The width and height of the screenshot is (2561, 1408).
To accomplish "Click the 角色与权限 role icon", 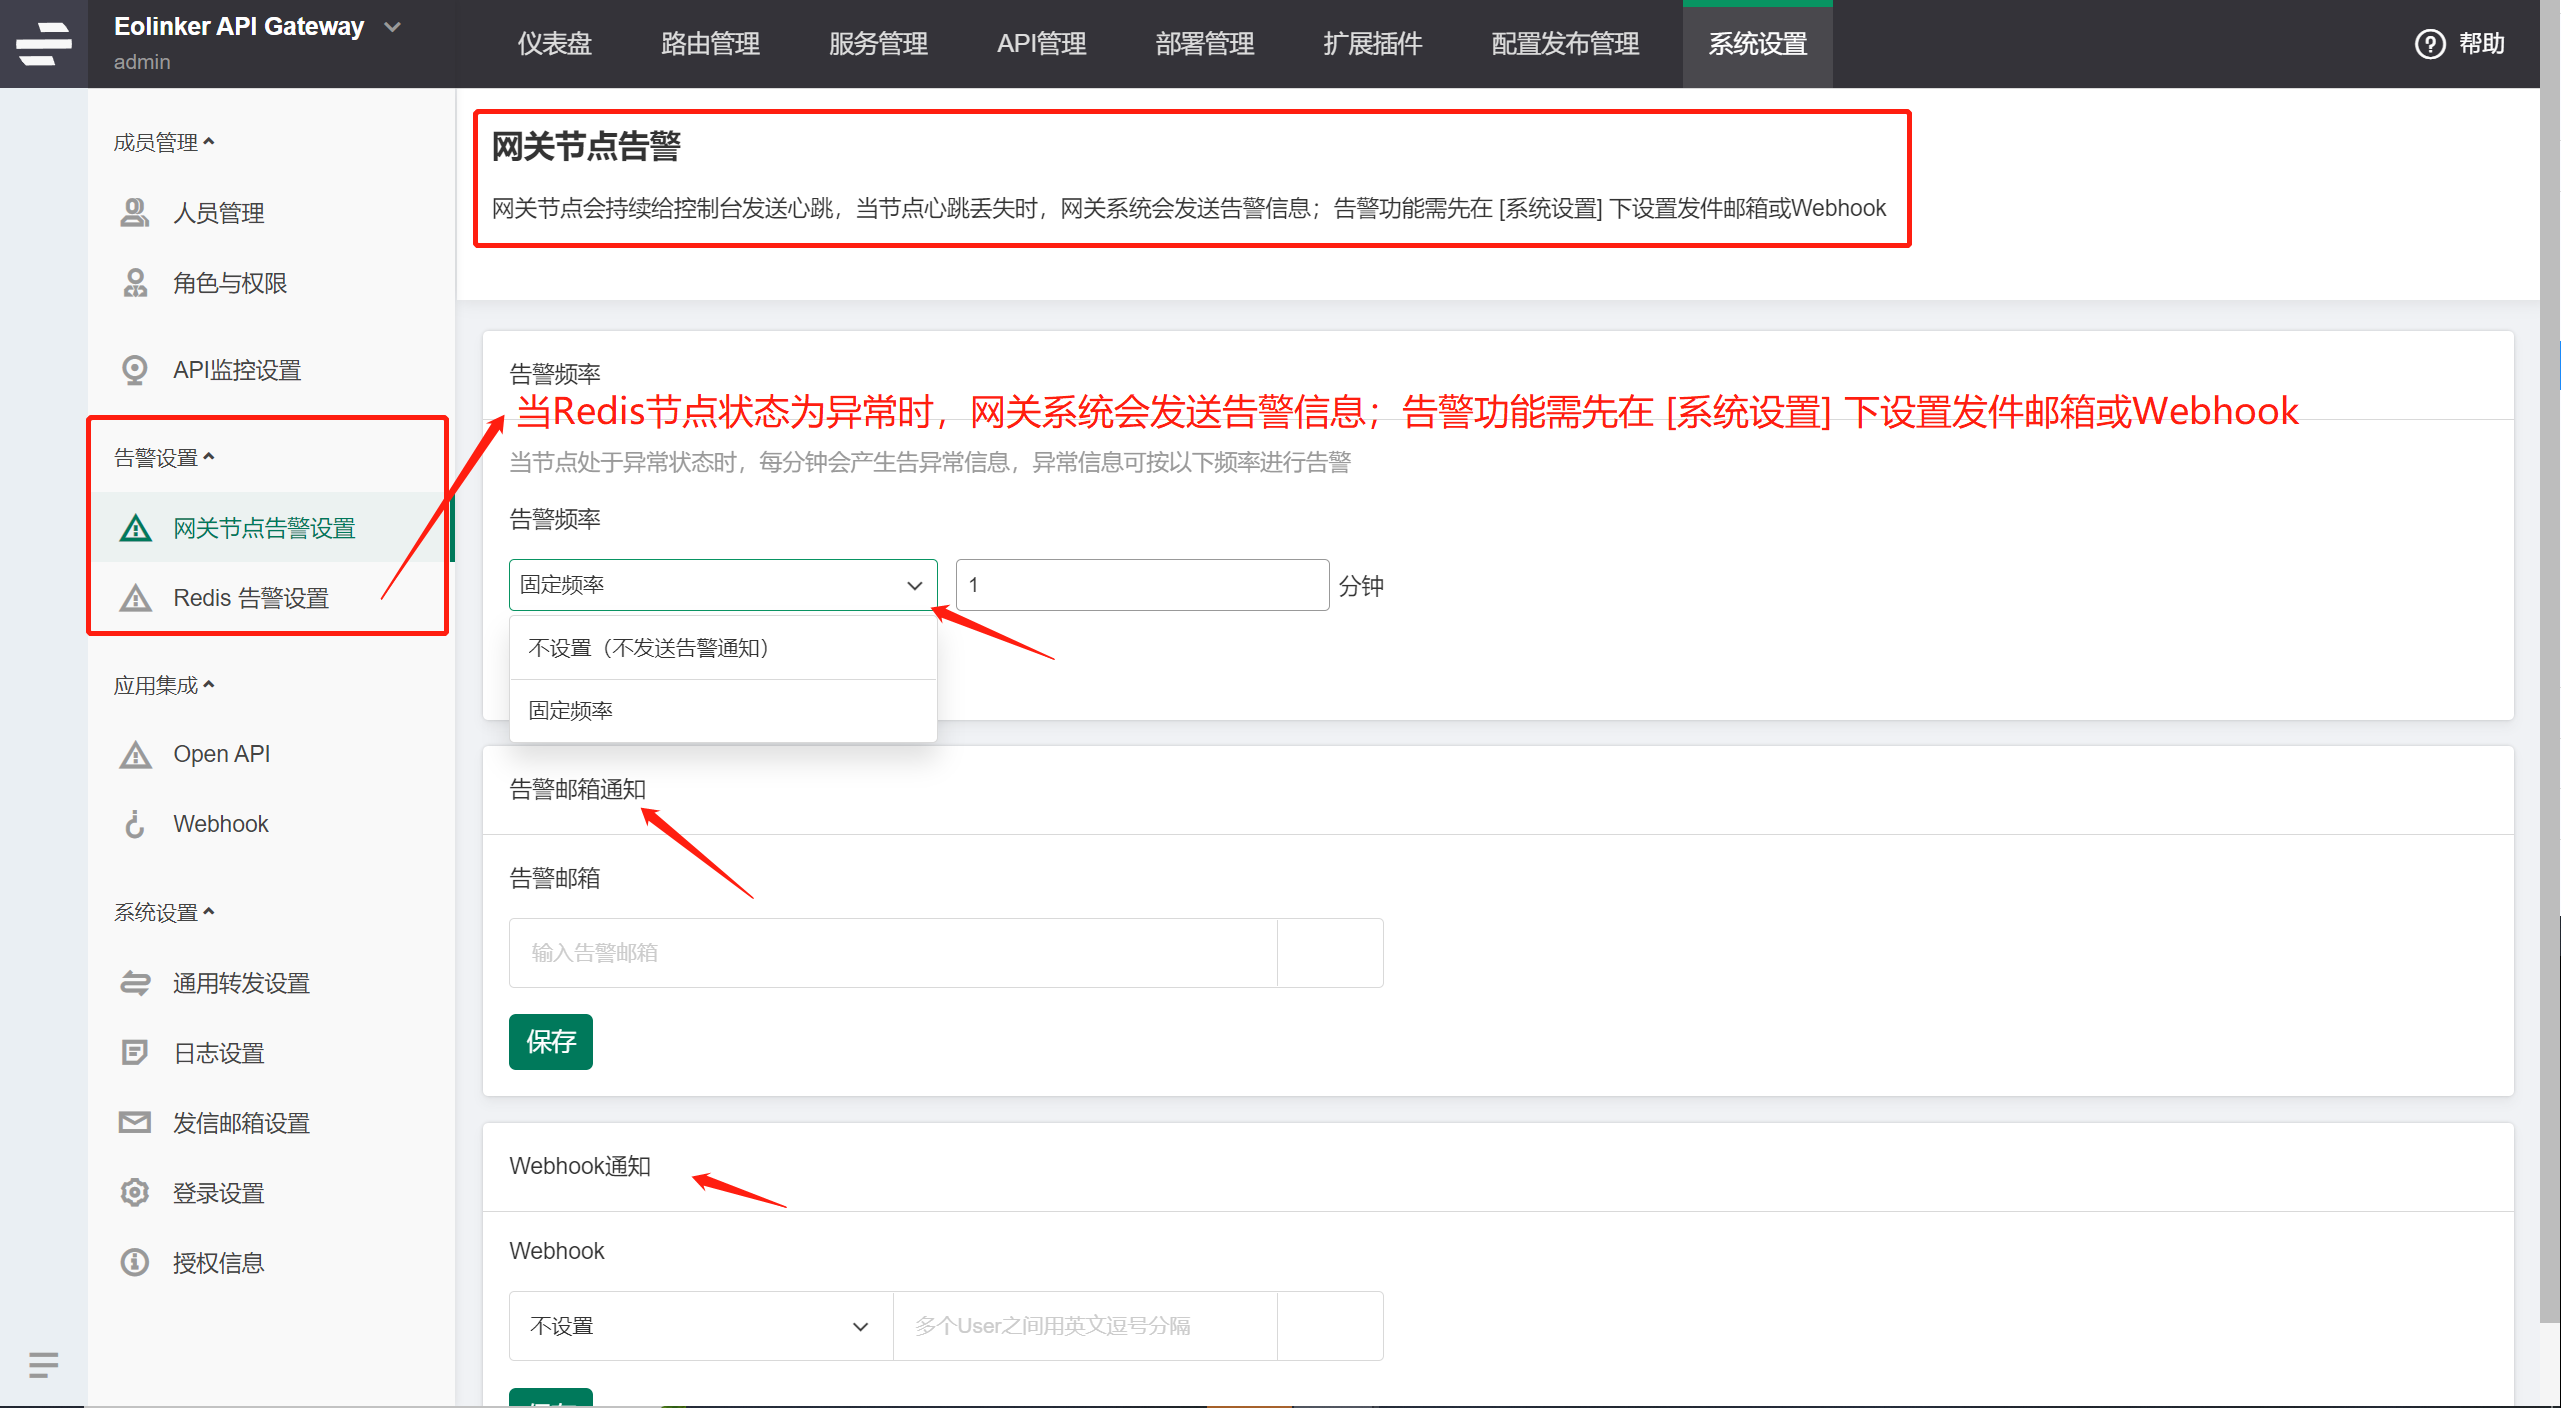I will click(x=135, y=283).
